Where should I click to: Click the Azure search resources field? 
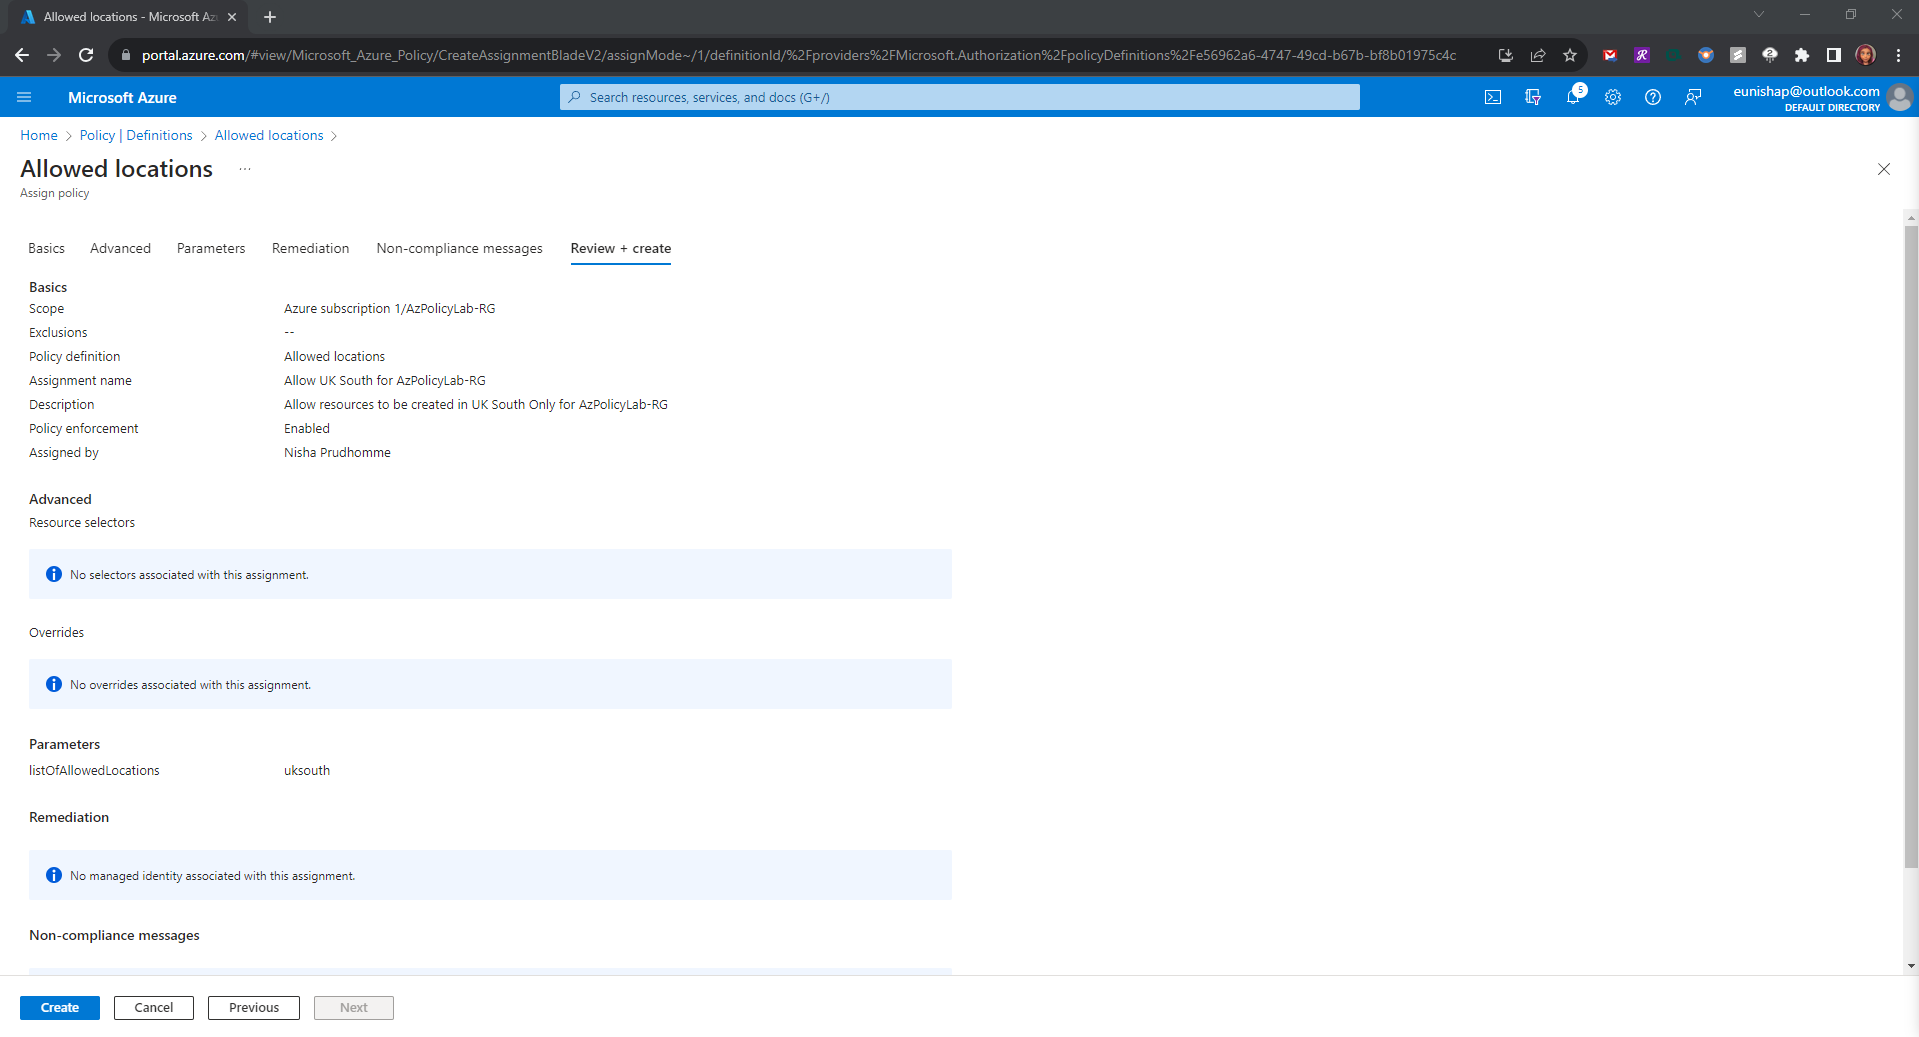959,97
